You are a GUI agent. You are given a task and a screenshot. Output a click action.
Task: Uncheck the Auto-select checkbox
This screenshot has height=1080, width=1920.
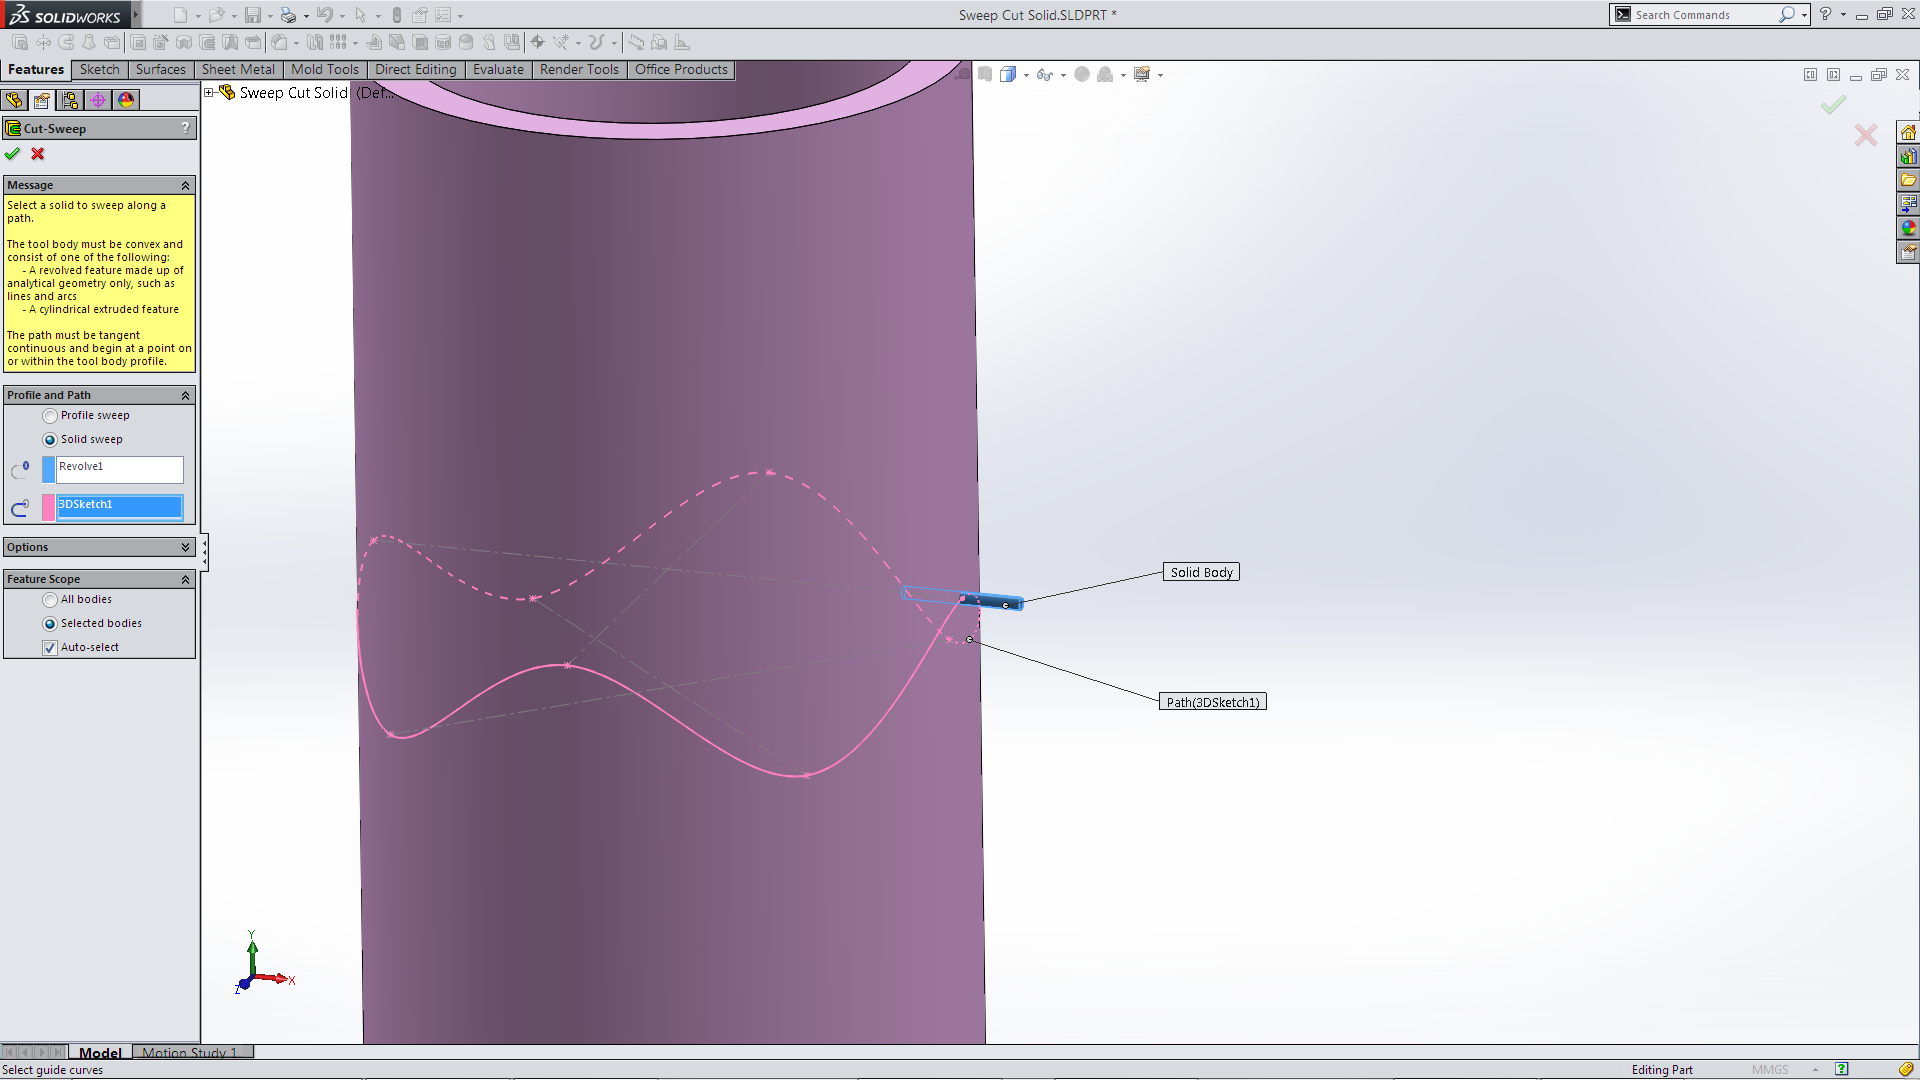click(x=50, y=648)
